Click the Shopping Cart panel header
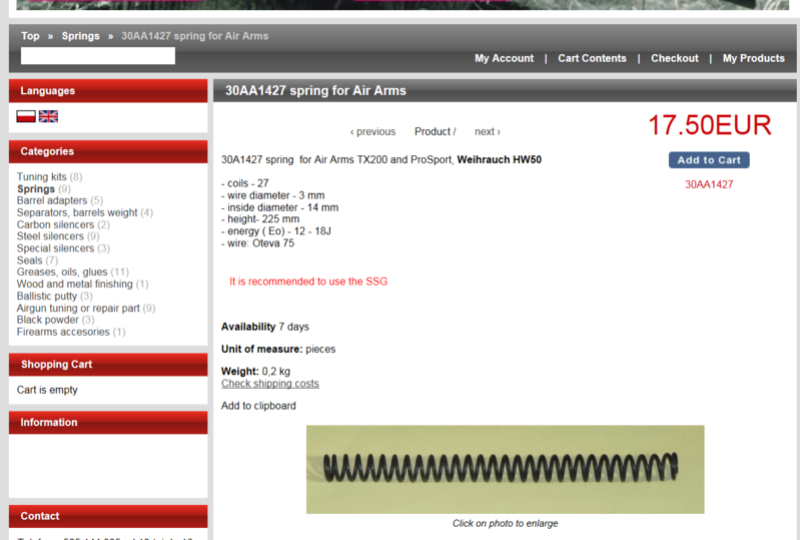 click(108, 364)
